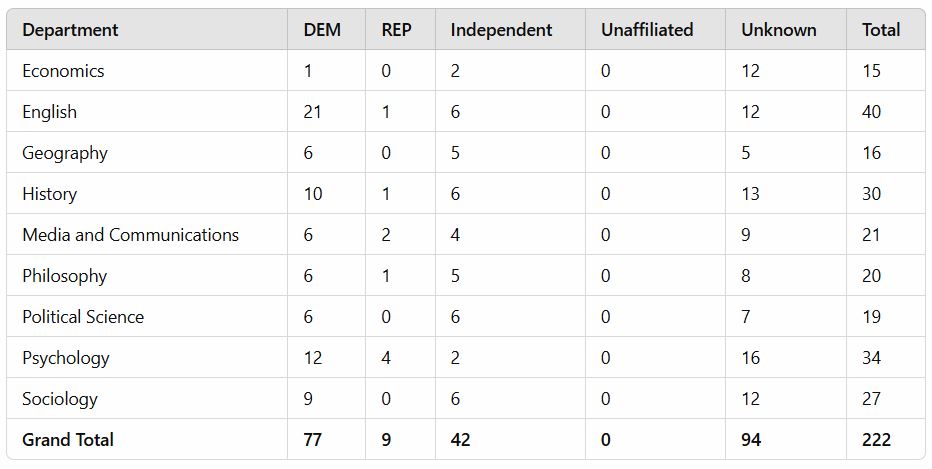Select the Media and Communications cell
The width and height of the screenshot is (932, 469).
click(131, 235)
